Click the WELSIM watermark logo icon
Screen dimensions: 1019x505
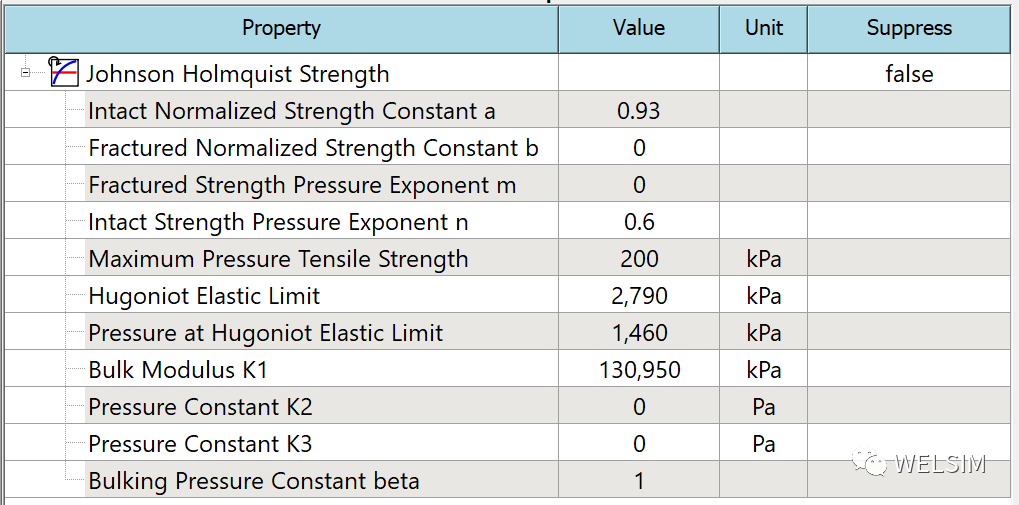tap(870, 462)
